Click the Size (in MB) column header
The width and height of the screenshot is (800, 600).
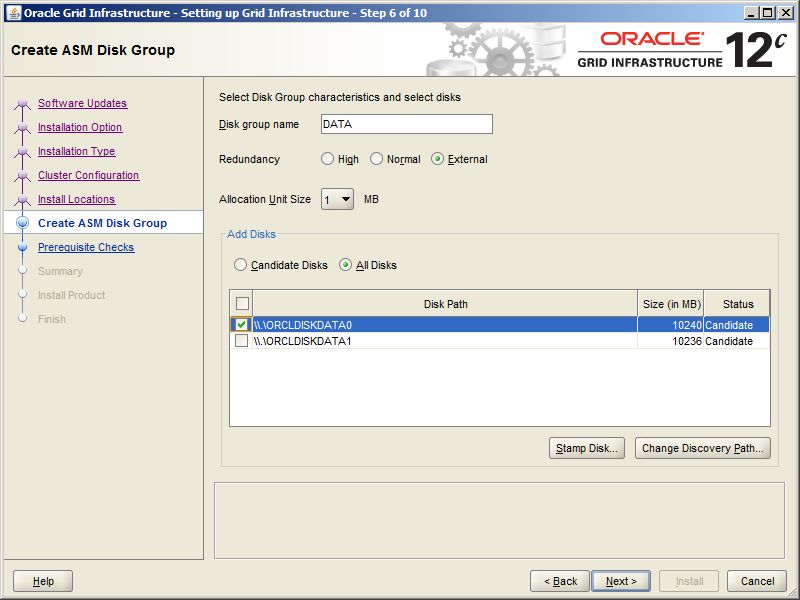[x=671, y=304]
